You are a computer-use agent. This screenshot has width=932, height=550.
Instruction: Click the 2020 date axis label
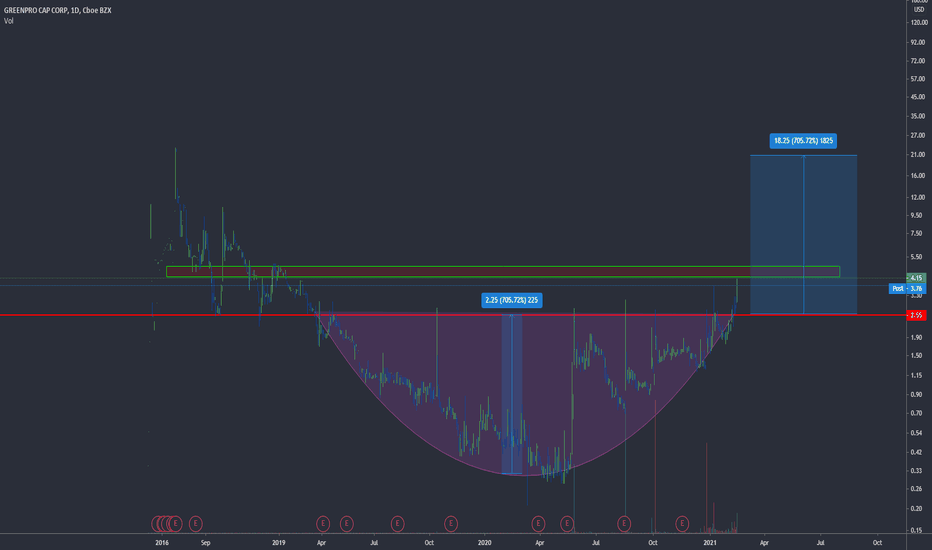pyautogui.click(x=484, y=543)
